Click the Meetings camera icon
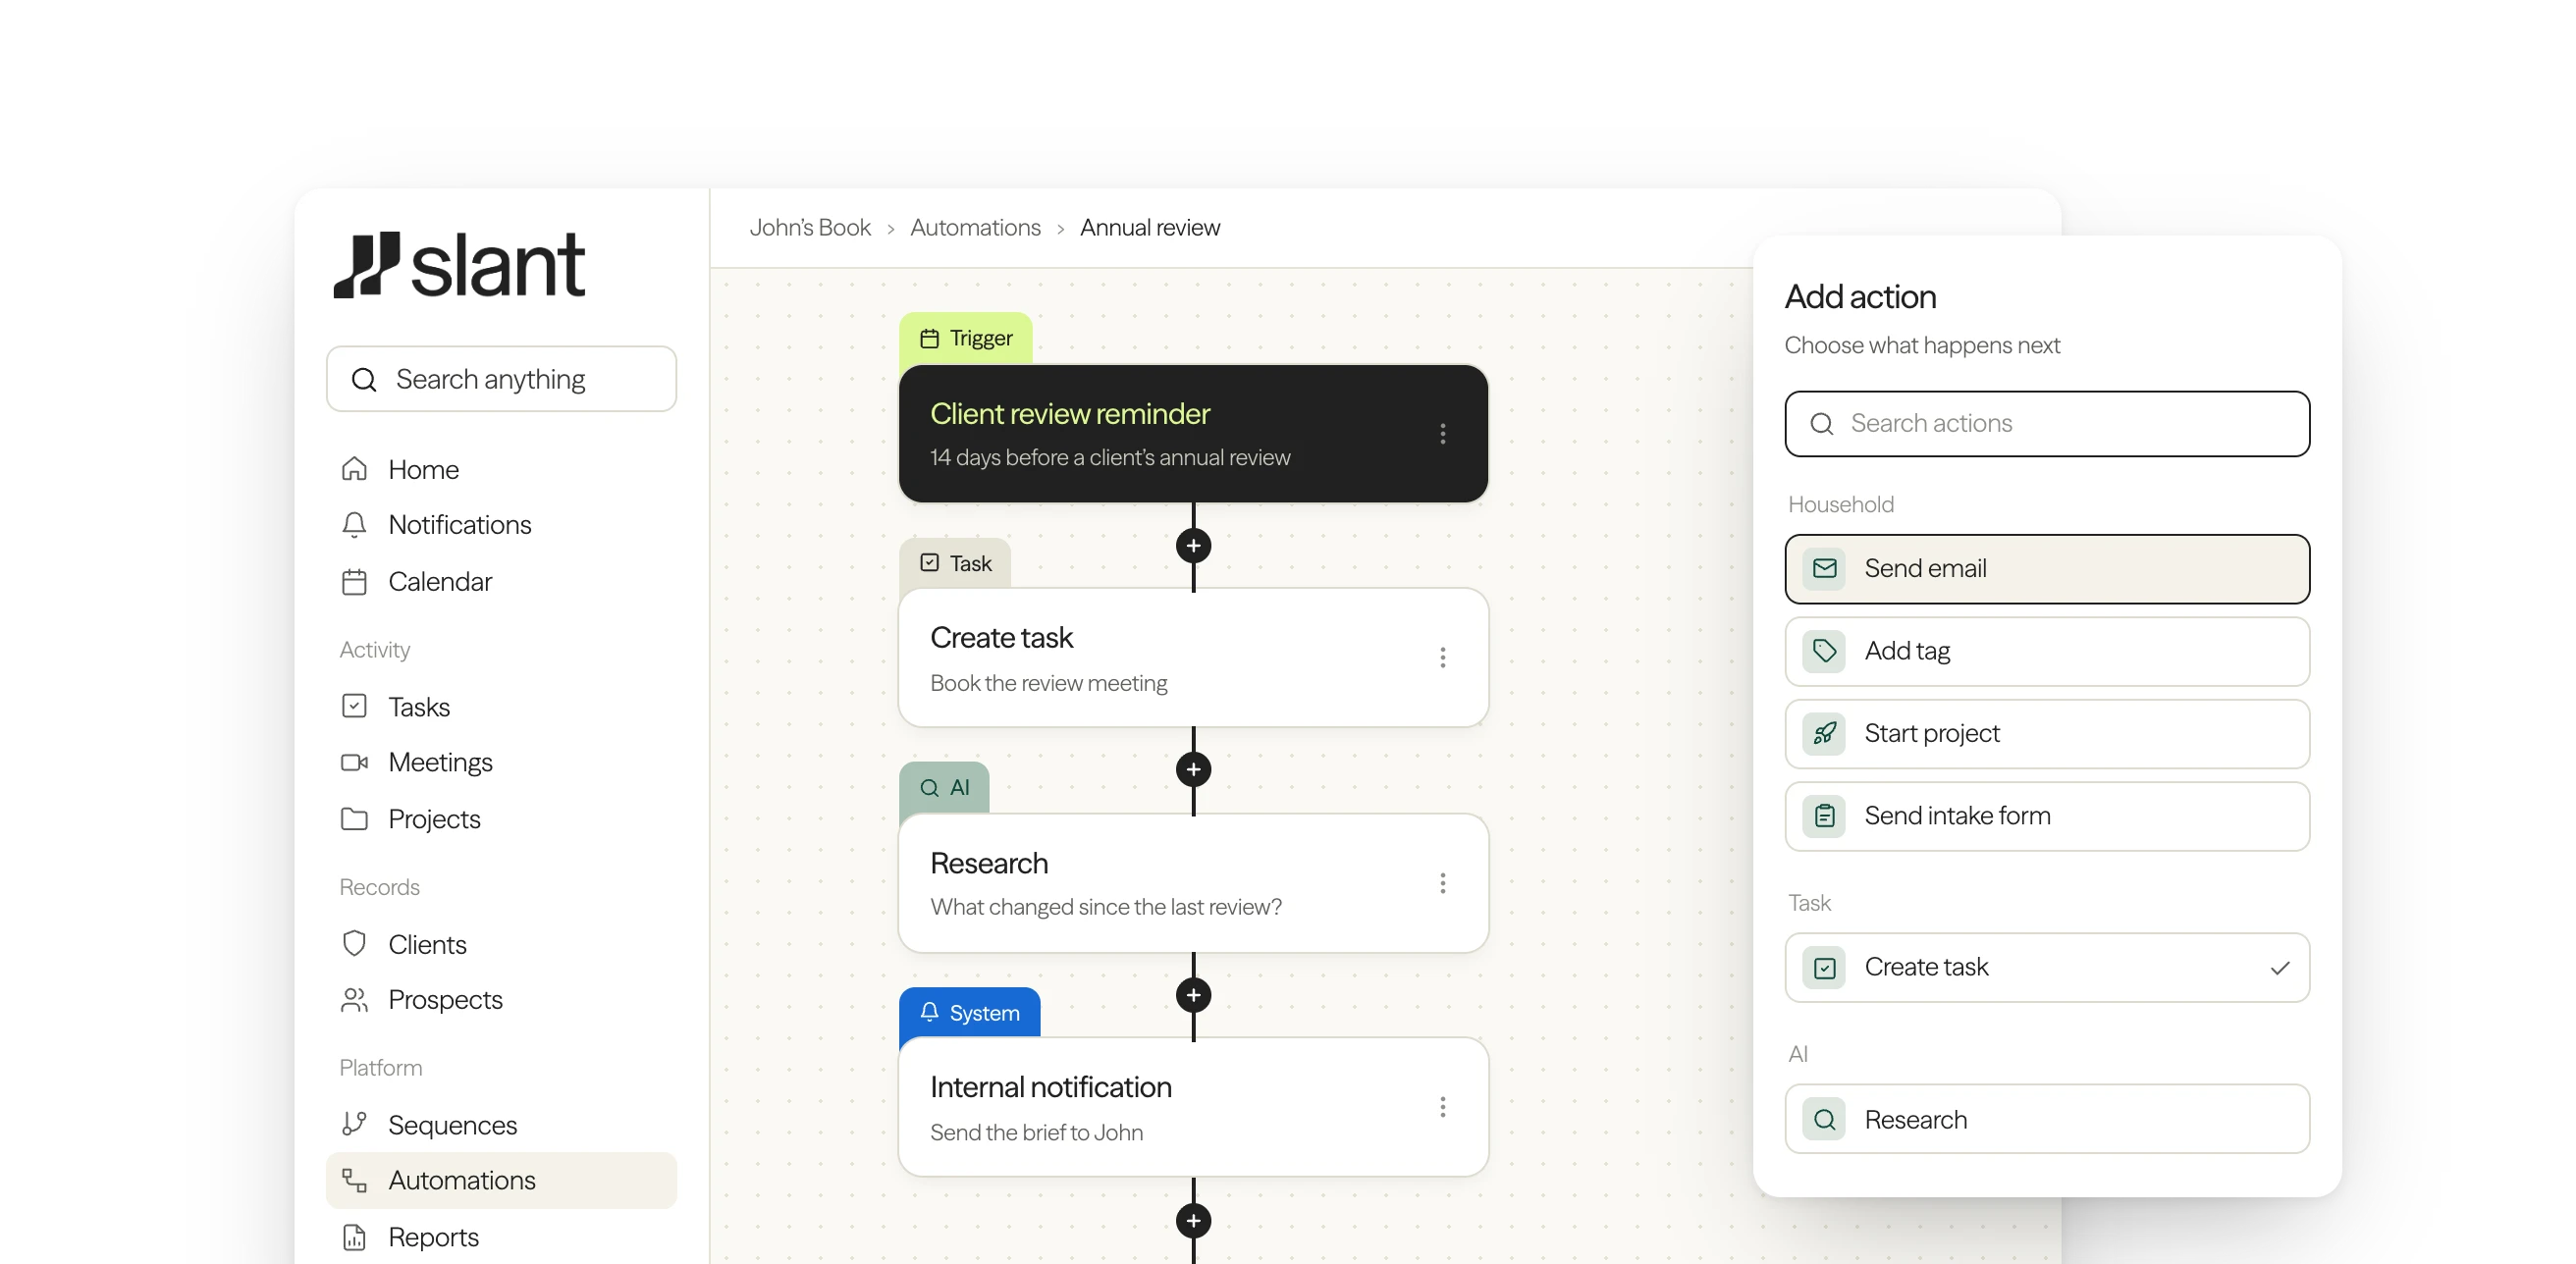 click(354, 763)
